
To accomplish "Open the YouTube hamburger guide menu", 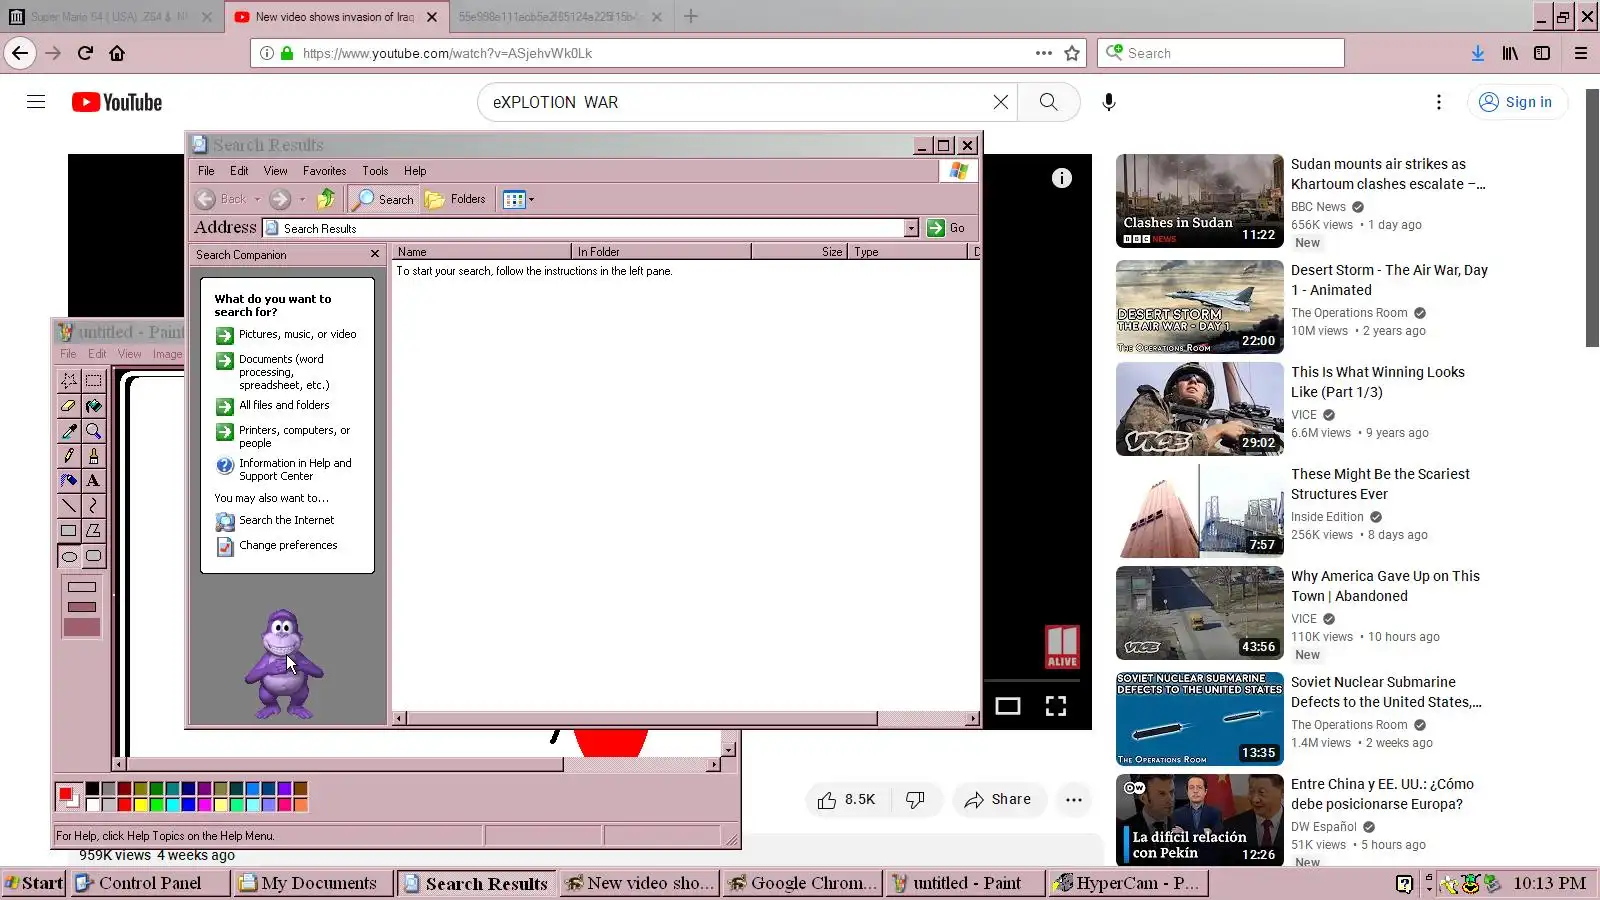I will click(36, 102).
